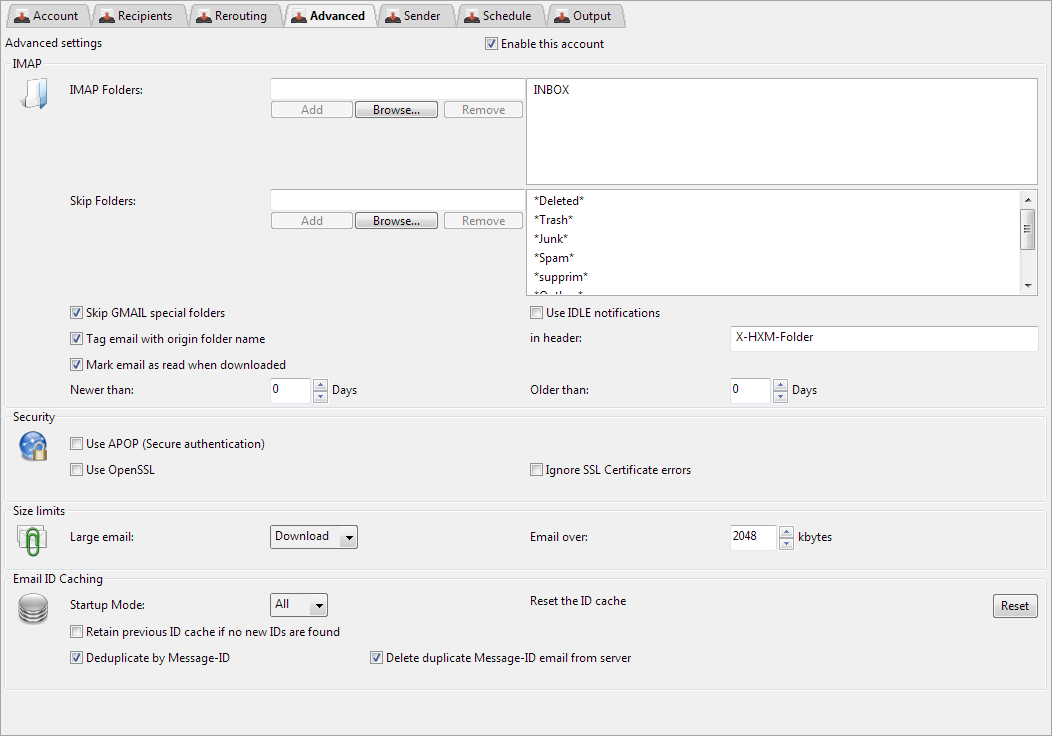Enable Use IDLE notifications

(537, 313)
